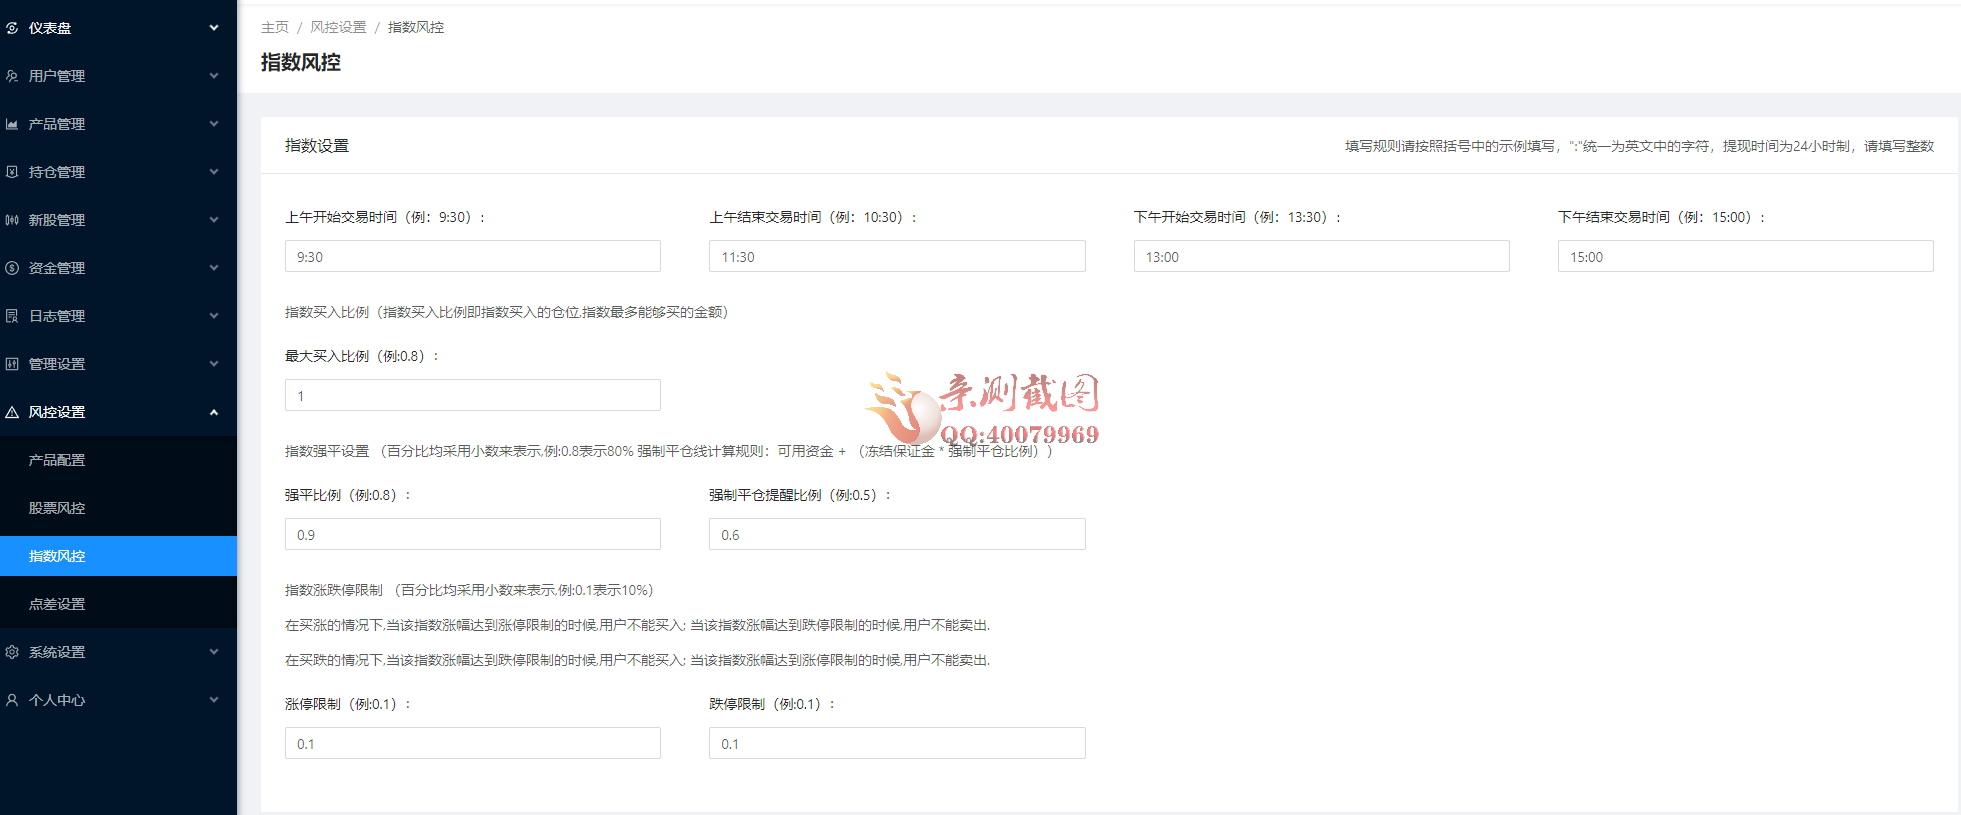Expand the 产品管理 menu chevron

[x=214, y=124]
